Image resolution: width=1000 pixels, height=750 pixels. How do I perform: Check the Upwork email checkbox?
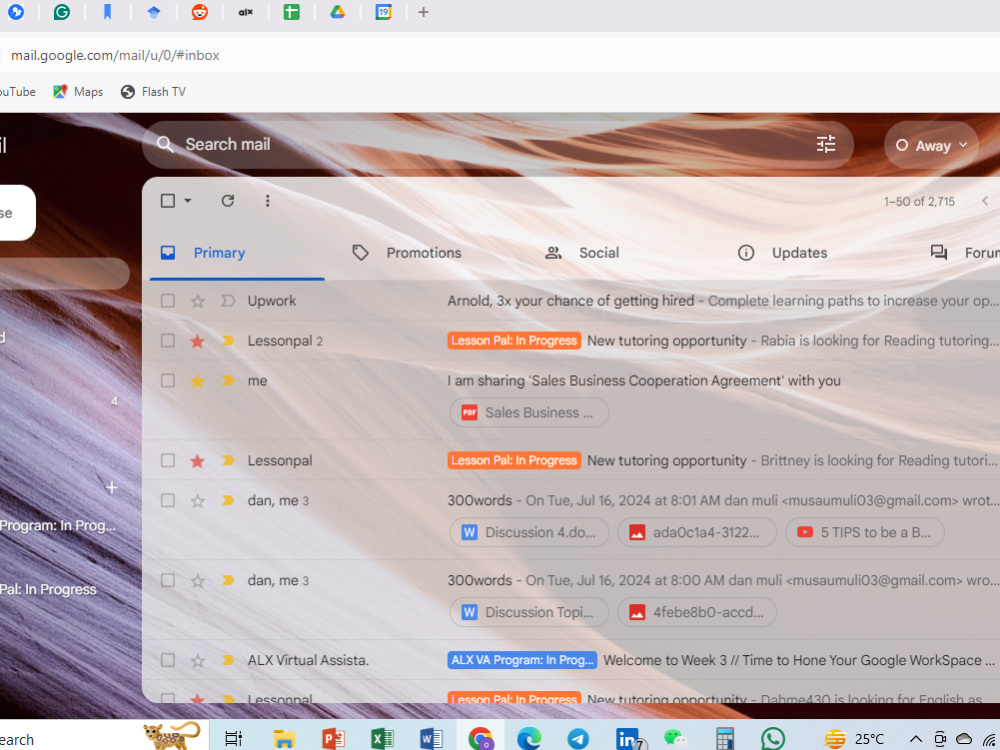point(168,301)
